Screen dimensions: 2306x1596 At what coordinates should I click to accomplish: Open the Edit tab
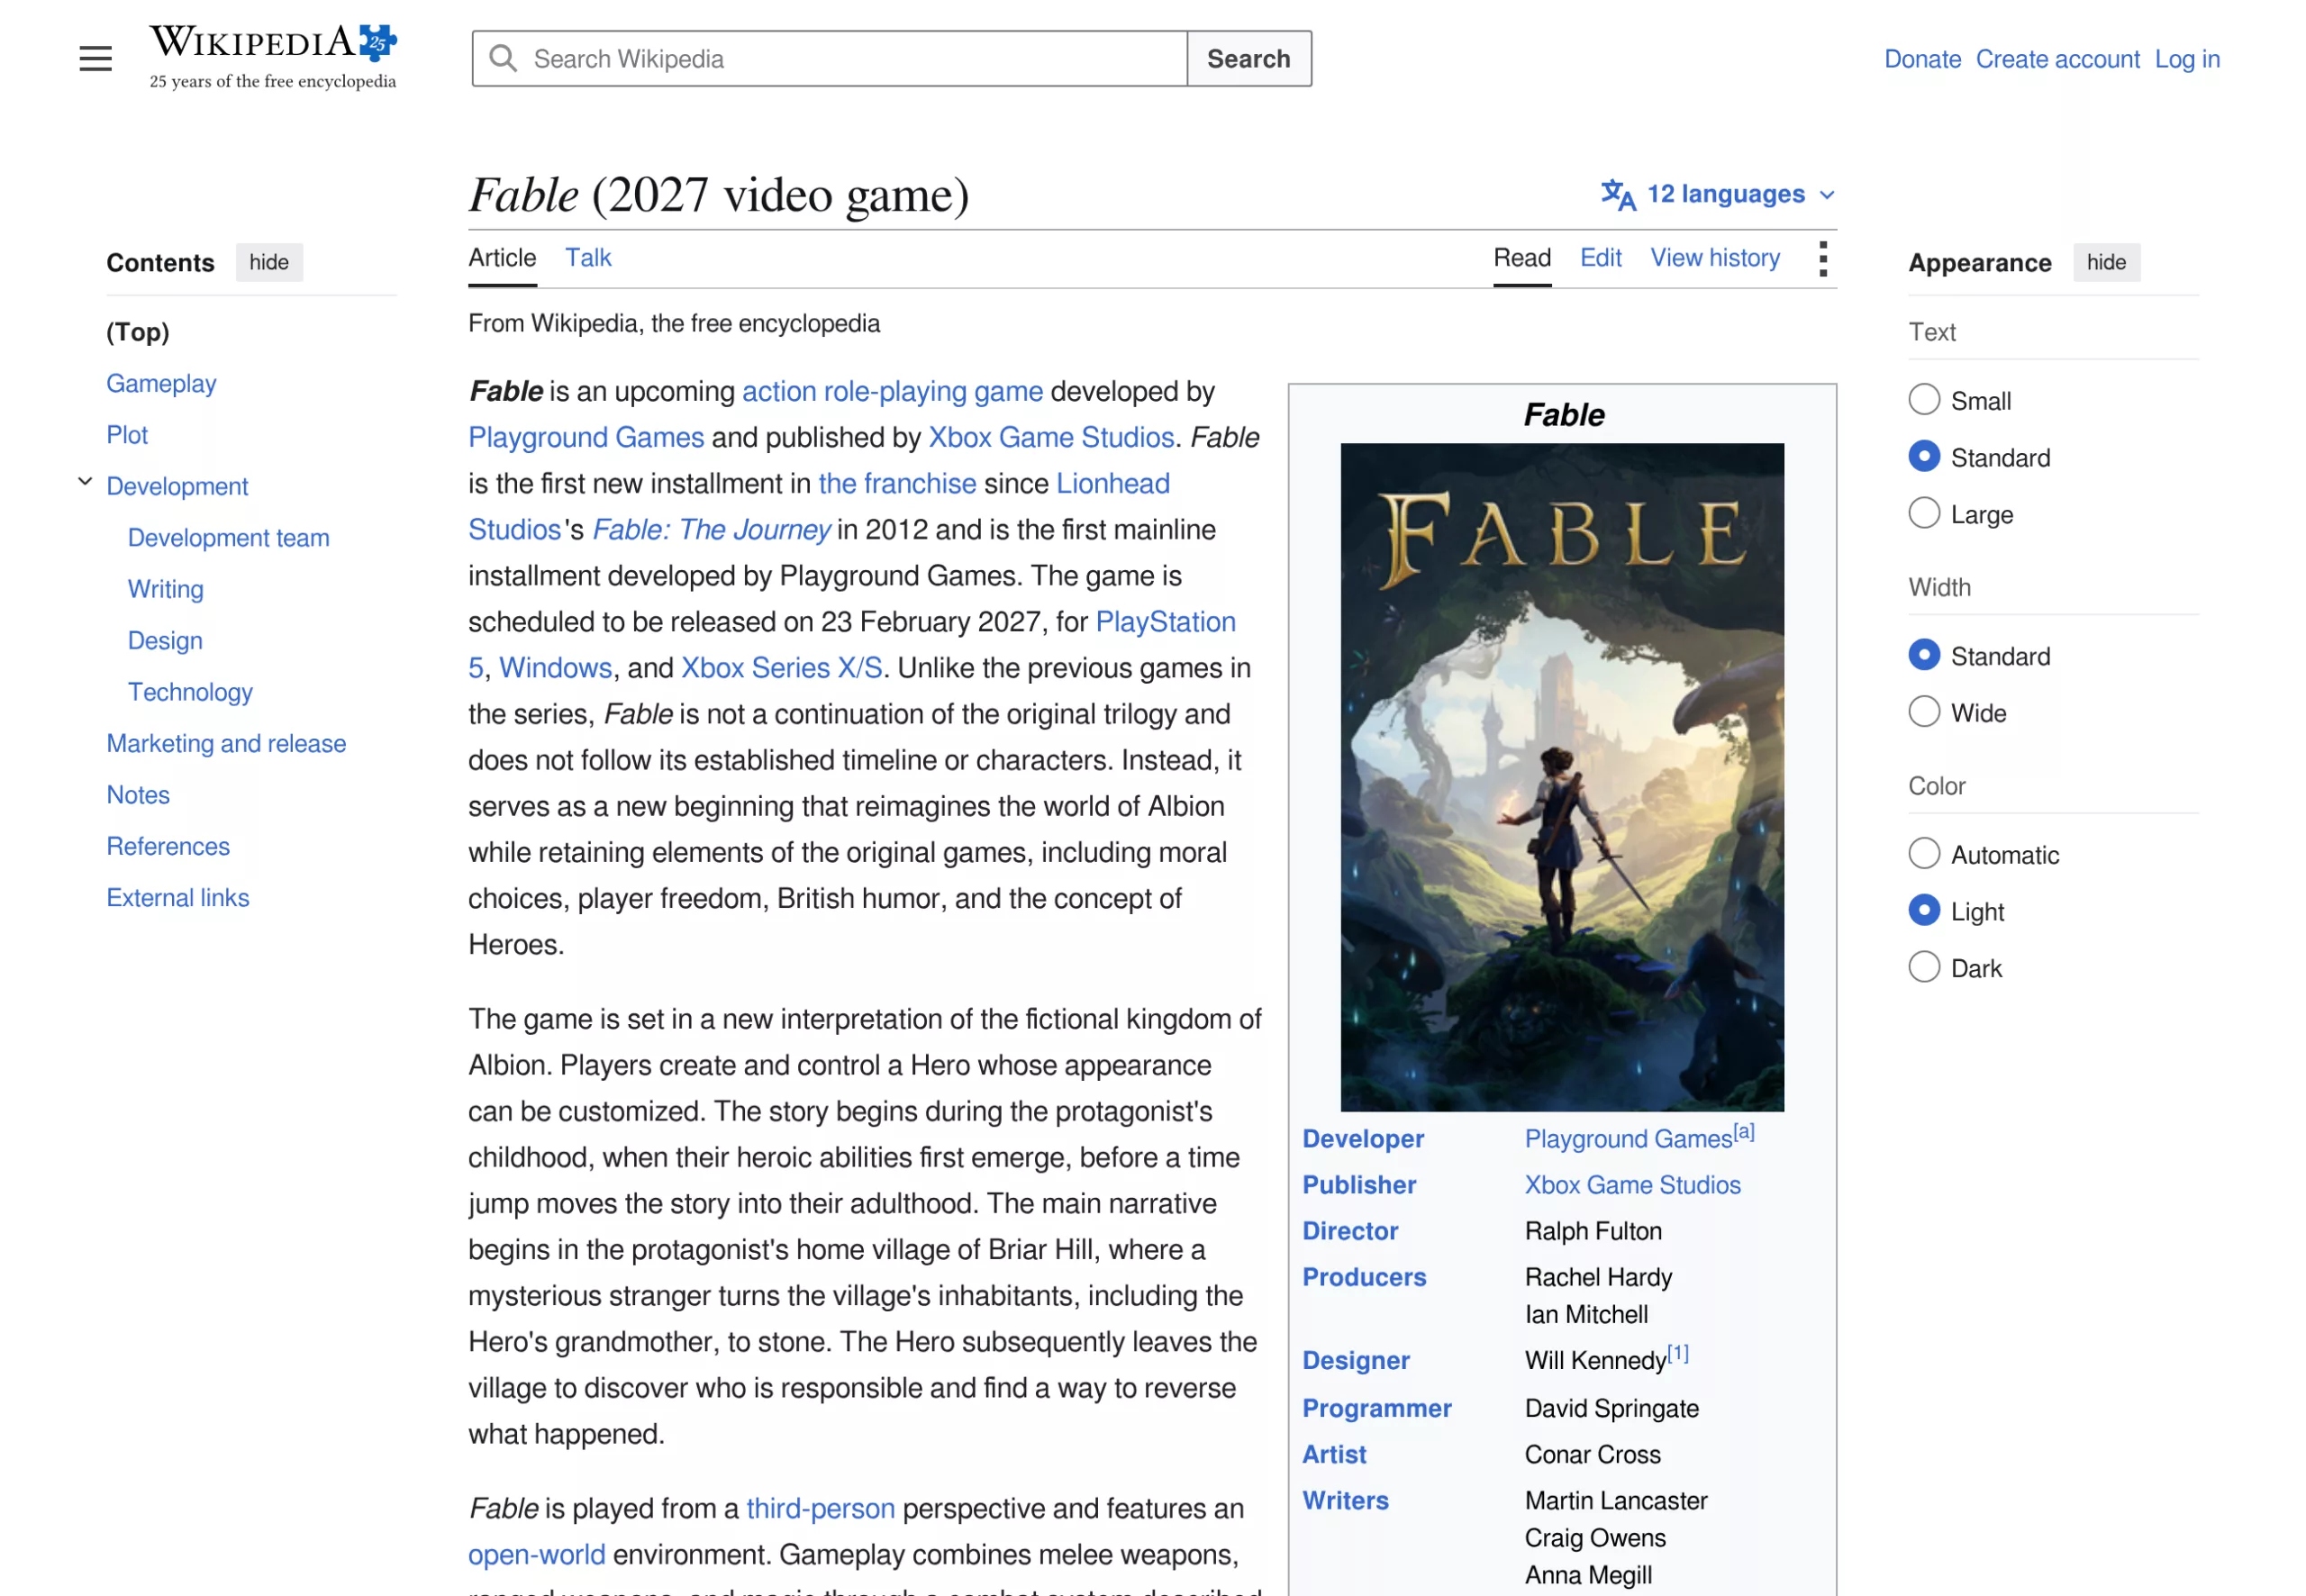click(x=1600, y=258)
